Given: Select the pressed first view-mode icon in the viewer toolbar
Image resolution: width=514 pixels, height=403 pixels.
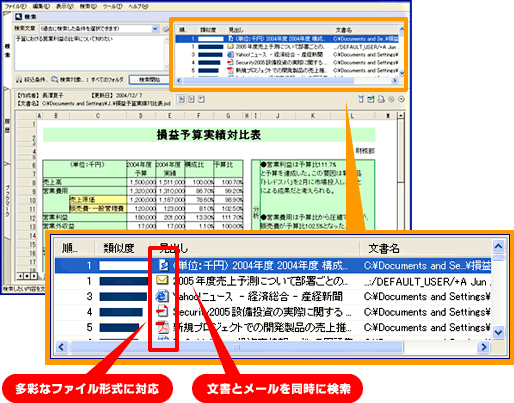Looking at the screenshot, I should coord(181,99).
